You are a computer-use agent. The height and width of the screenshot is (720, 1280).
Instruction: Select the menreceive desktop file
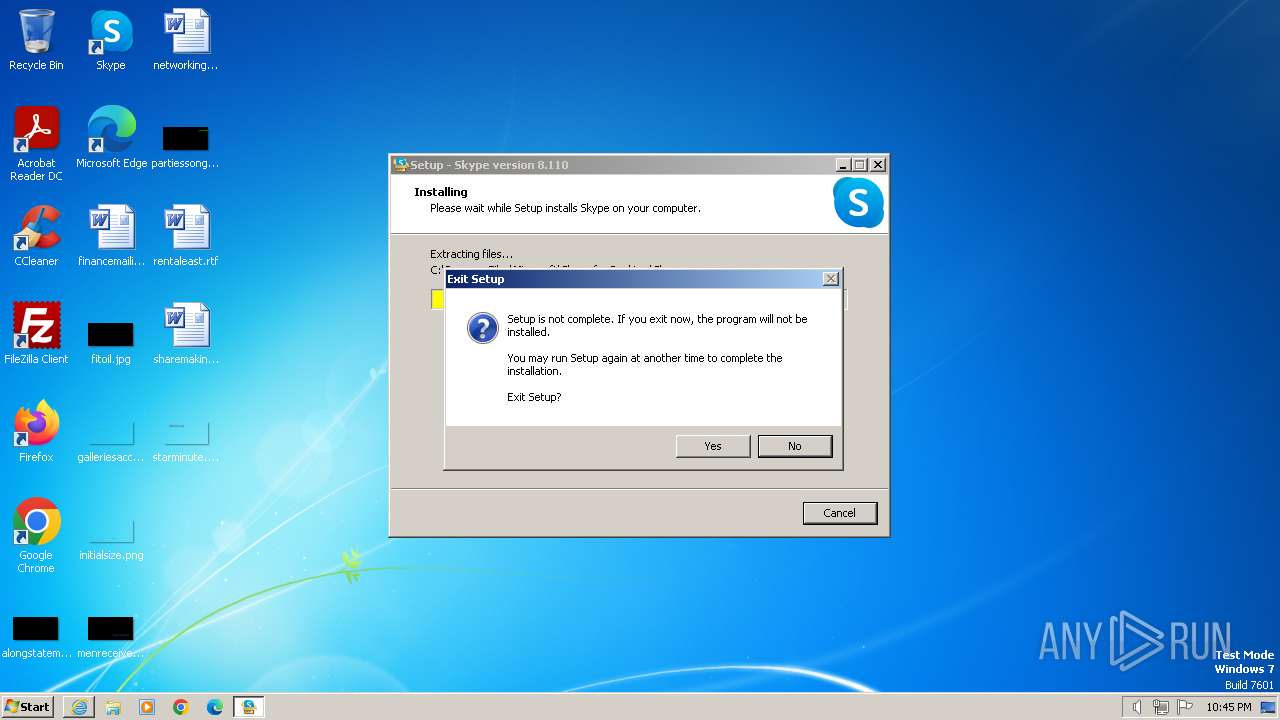pyautogui.click(x=111, y=636)
